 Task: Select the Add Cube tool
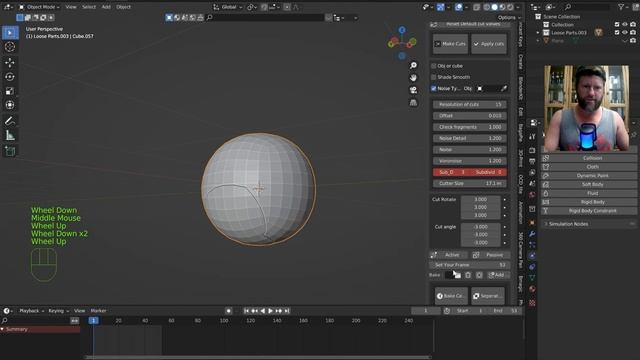pyautogui.click(x=10, y=151)
